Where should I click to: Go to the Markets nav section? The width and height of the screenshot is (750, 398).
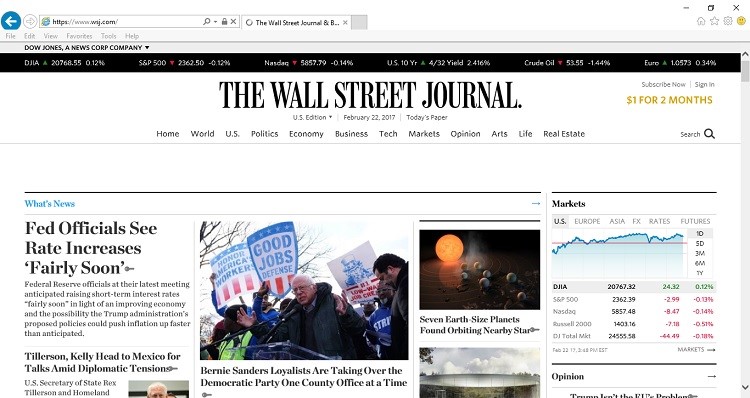pos(424,134)
